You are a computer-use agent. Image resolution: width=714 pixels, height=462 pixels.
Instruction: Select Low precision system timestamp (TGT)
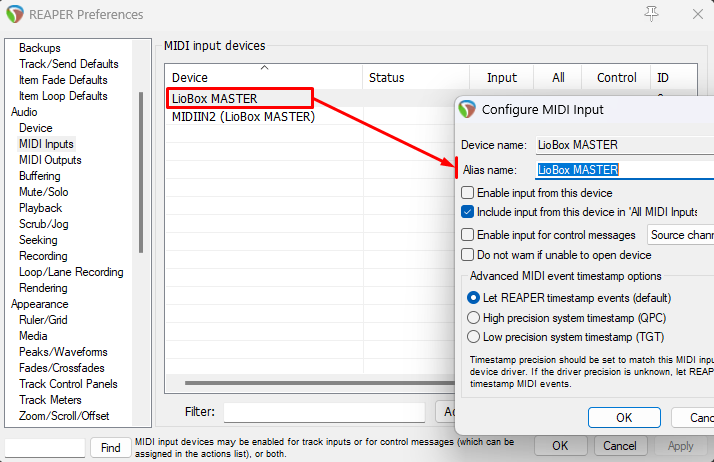pyautogui.click(x=473, y=337)
